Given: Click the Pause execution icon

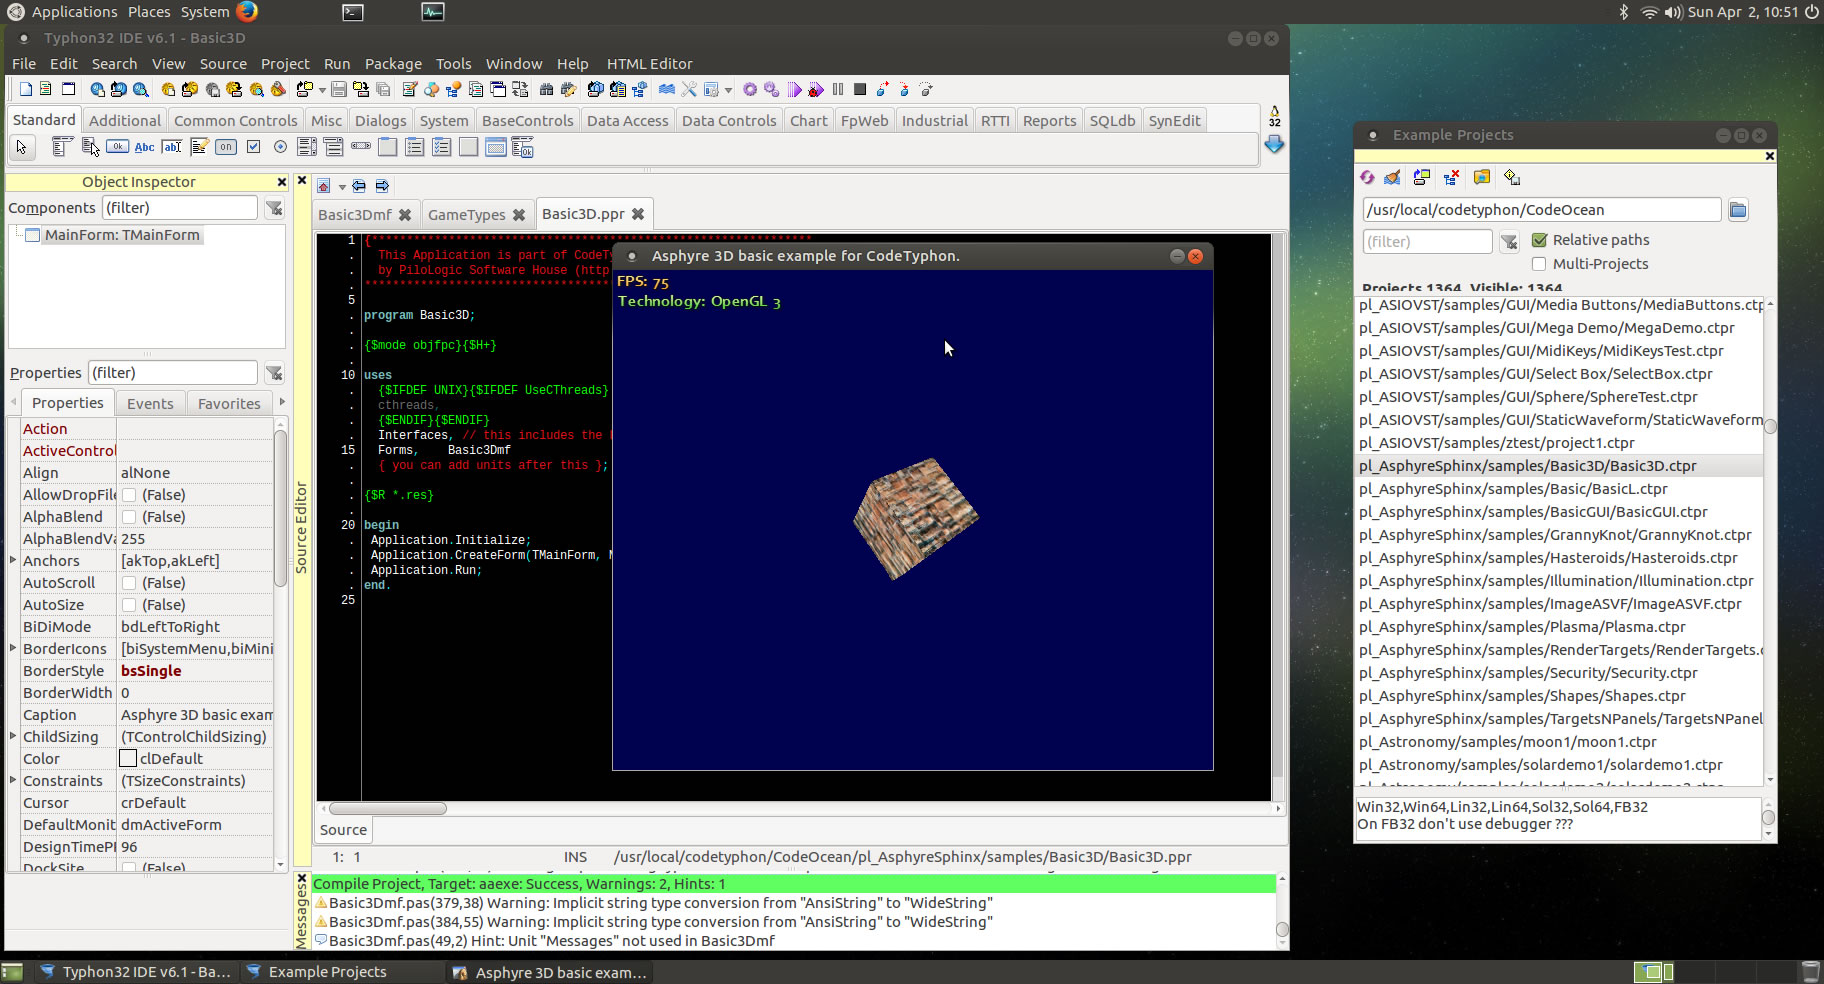Looking at the screenshot, I should 838,89.
